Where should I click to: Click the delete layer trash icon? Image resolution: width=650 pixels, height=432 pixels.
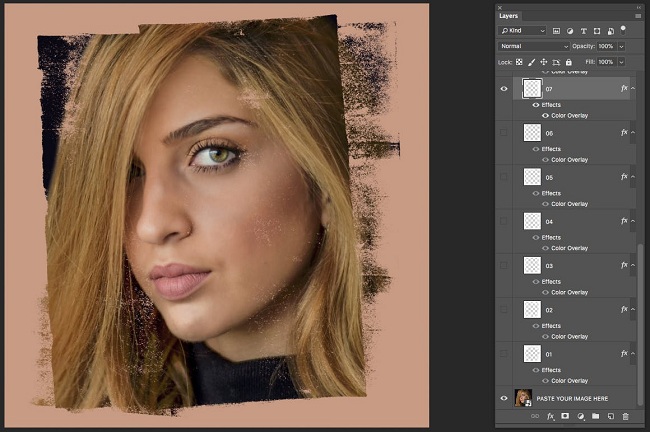(x=626, y=415)
